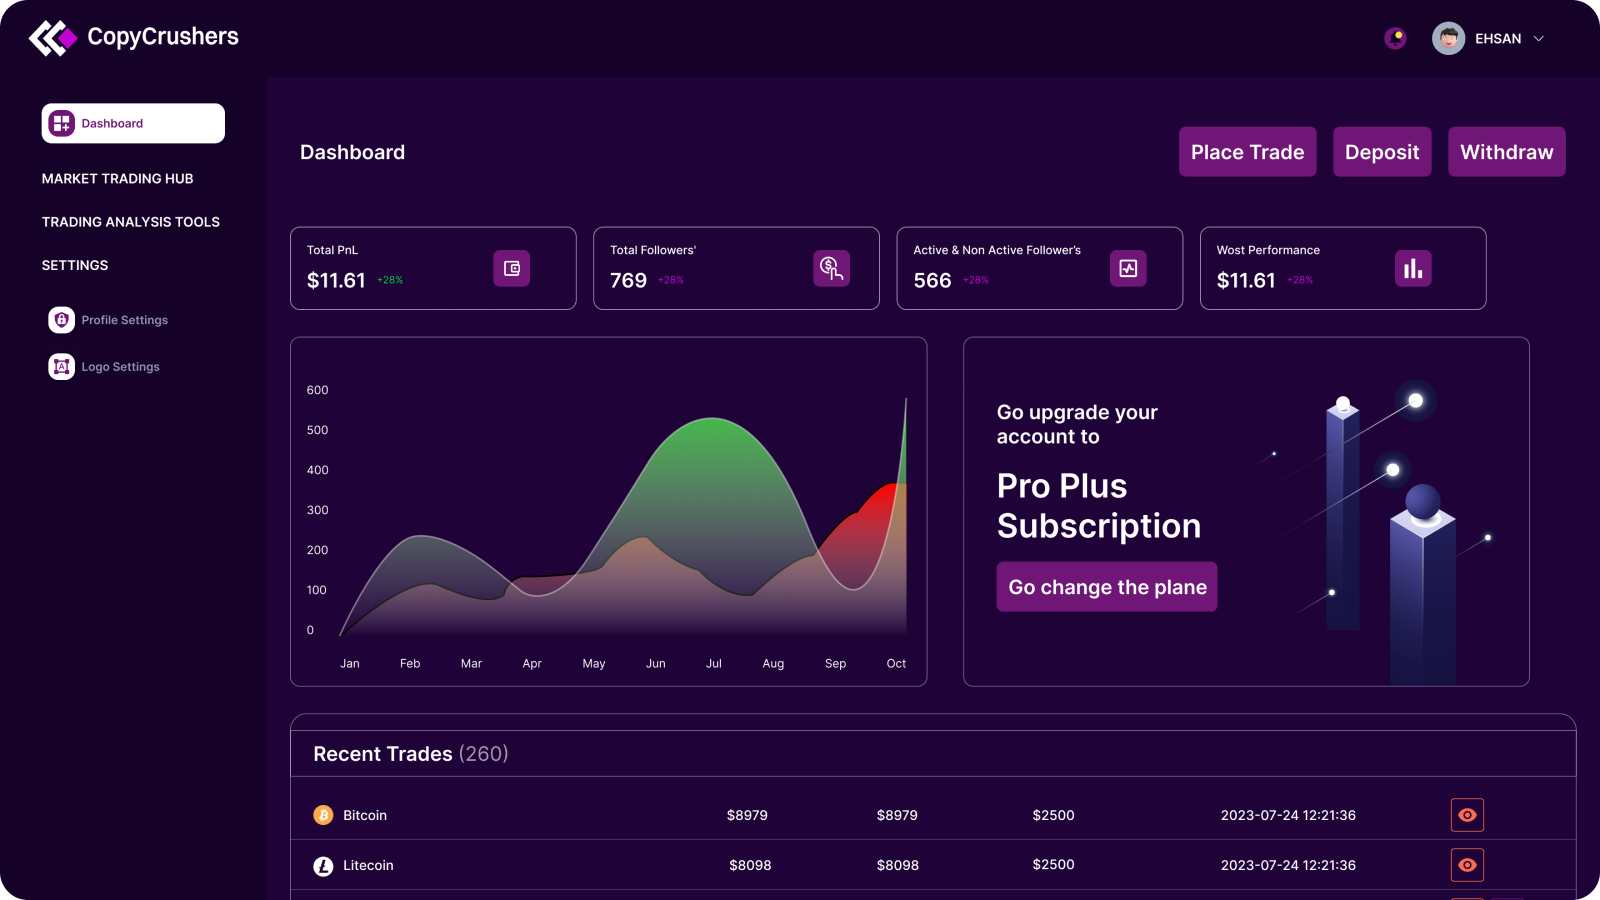The image size is (1600, 900).
Task: Click the Profile Settings lock icon
Action: click(x=62, y=320)
